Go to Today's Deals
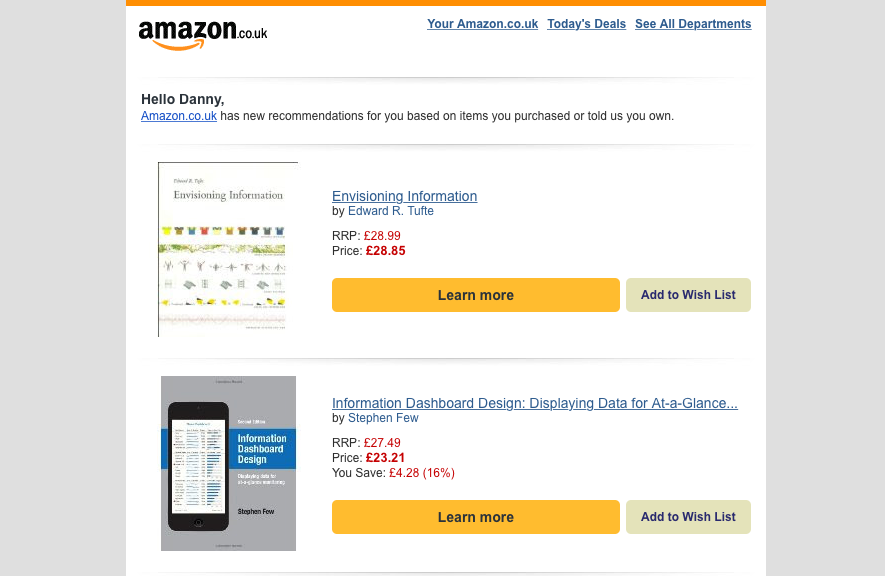Screen dimensions: 885x576 586,24
